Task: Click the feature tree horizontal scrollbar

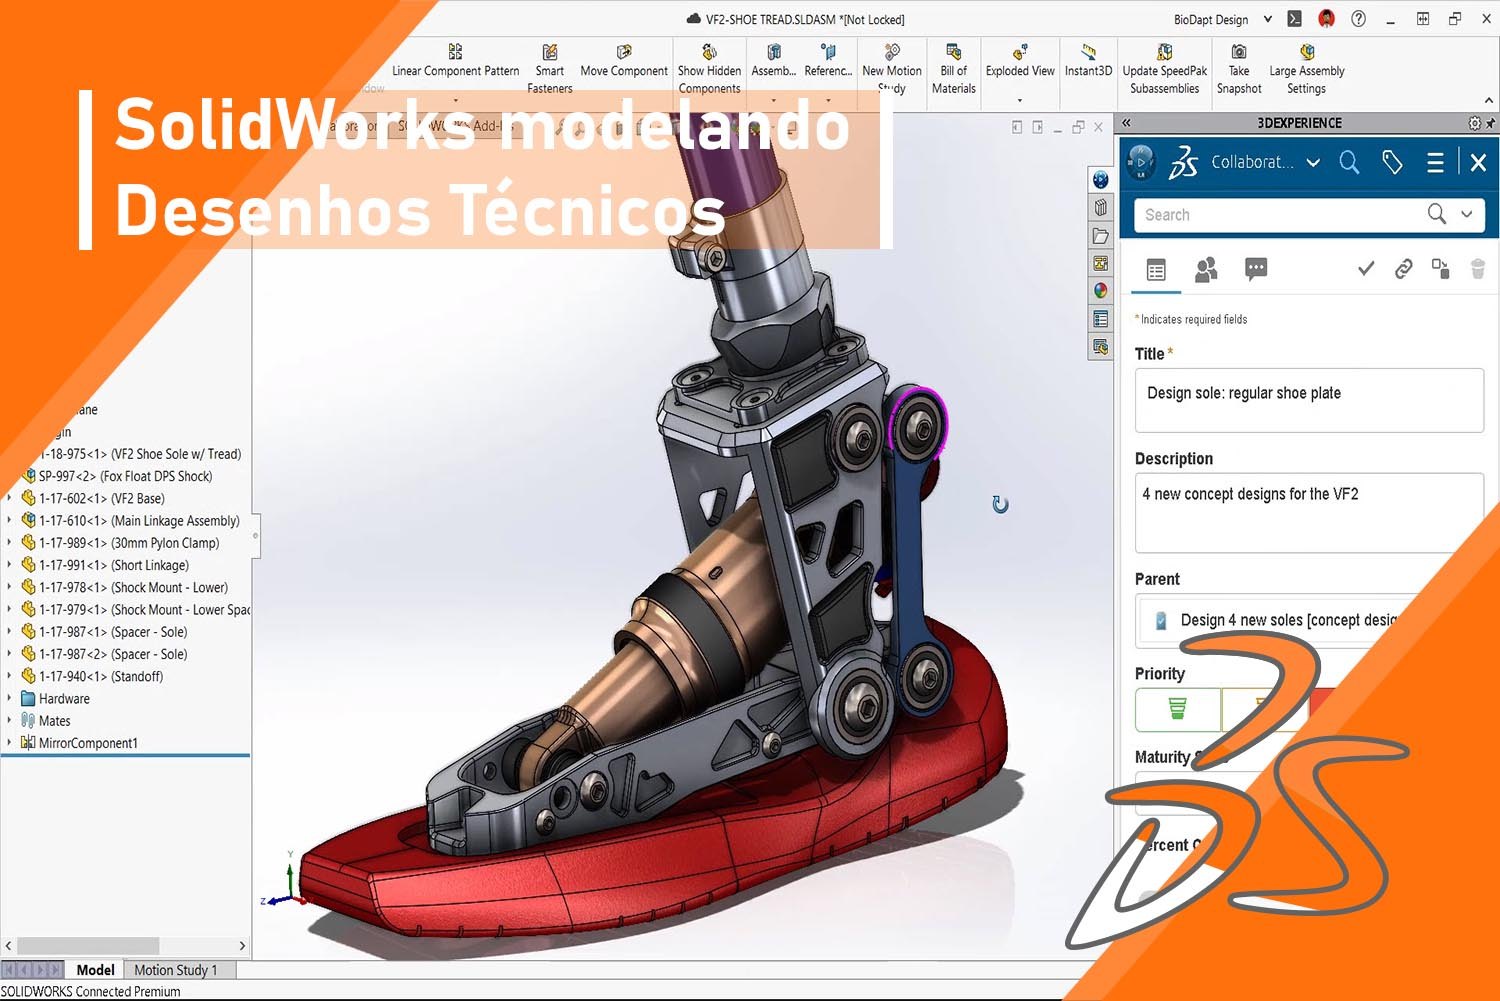Action: pos(88,946)
